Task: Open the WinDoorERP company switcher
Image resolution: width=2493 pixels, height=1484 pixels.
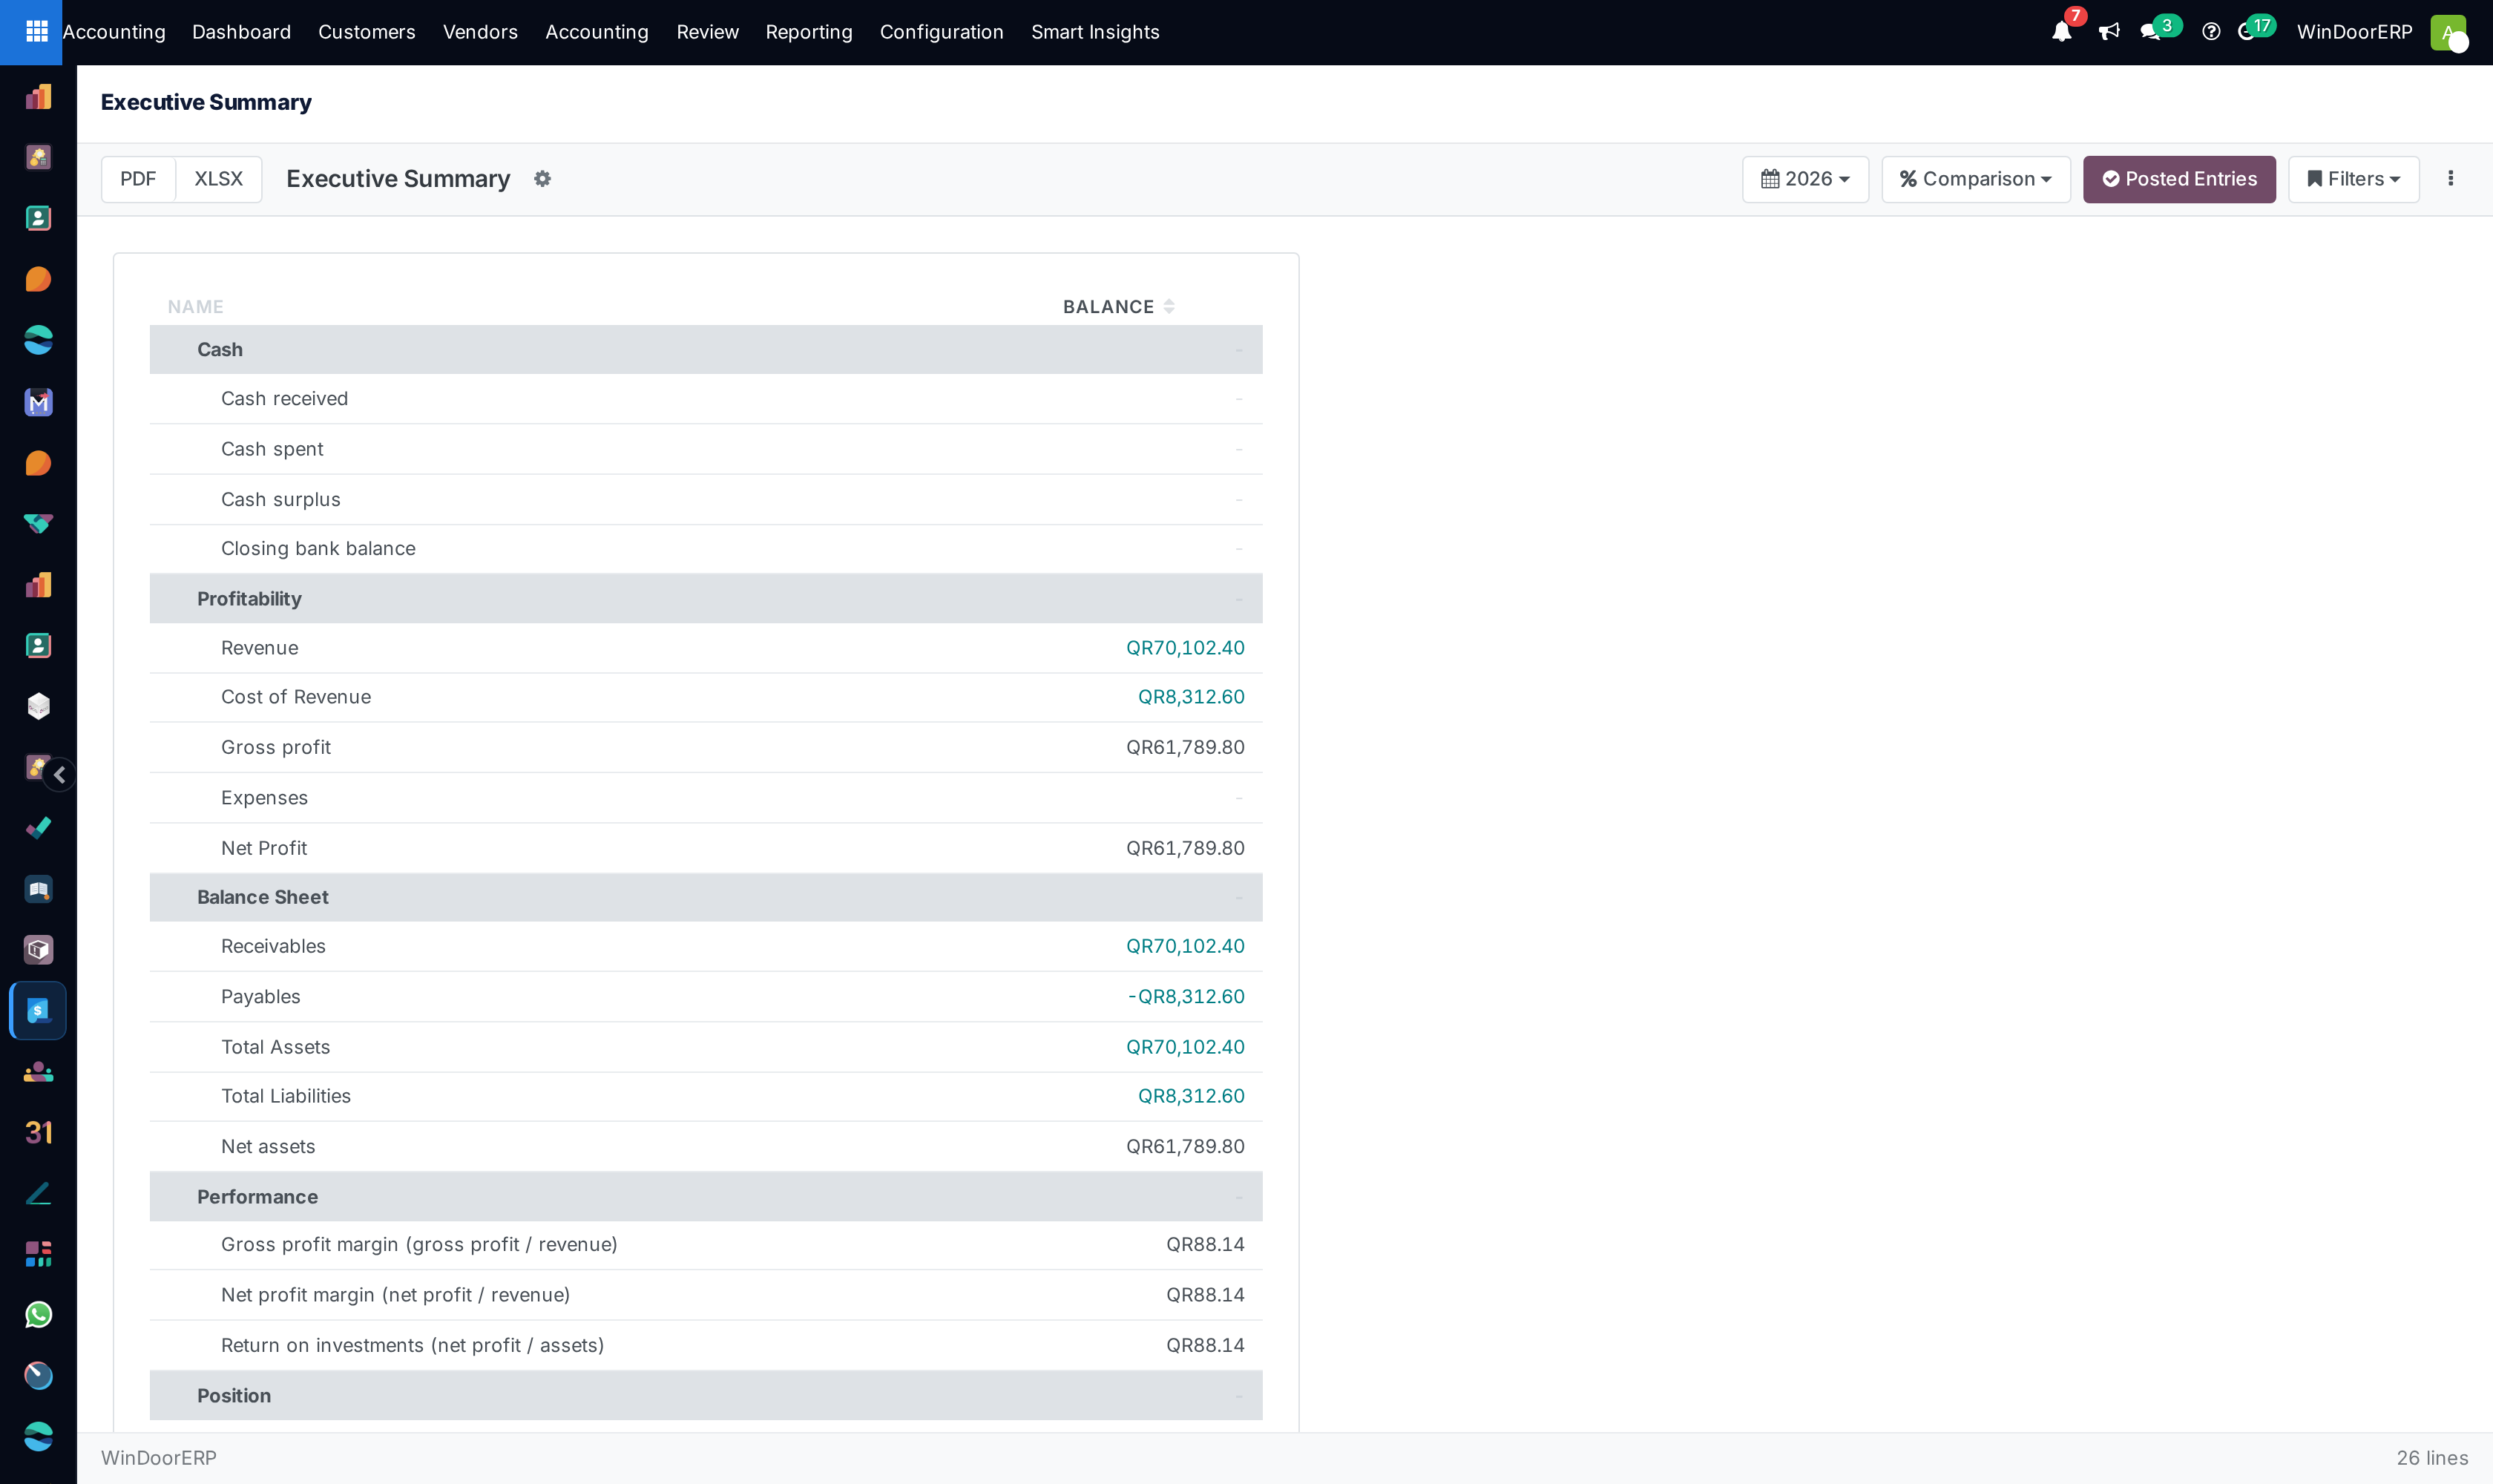Action: [x=2354, y=32]
